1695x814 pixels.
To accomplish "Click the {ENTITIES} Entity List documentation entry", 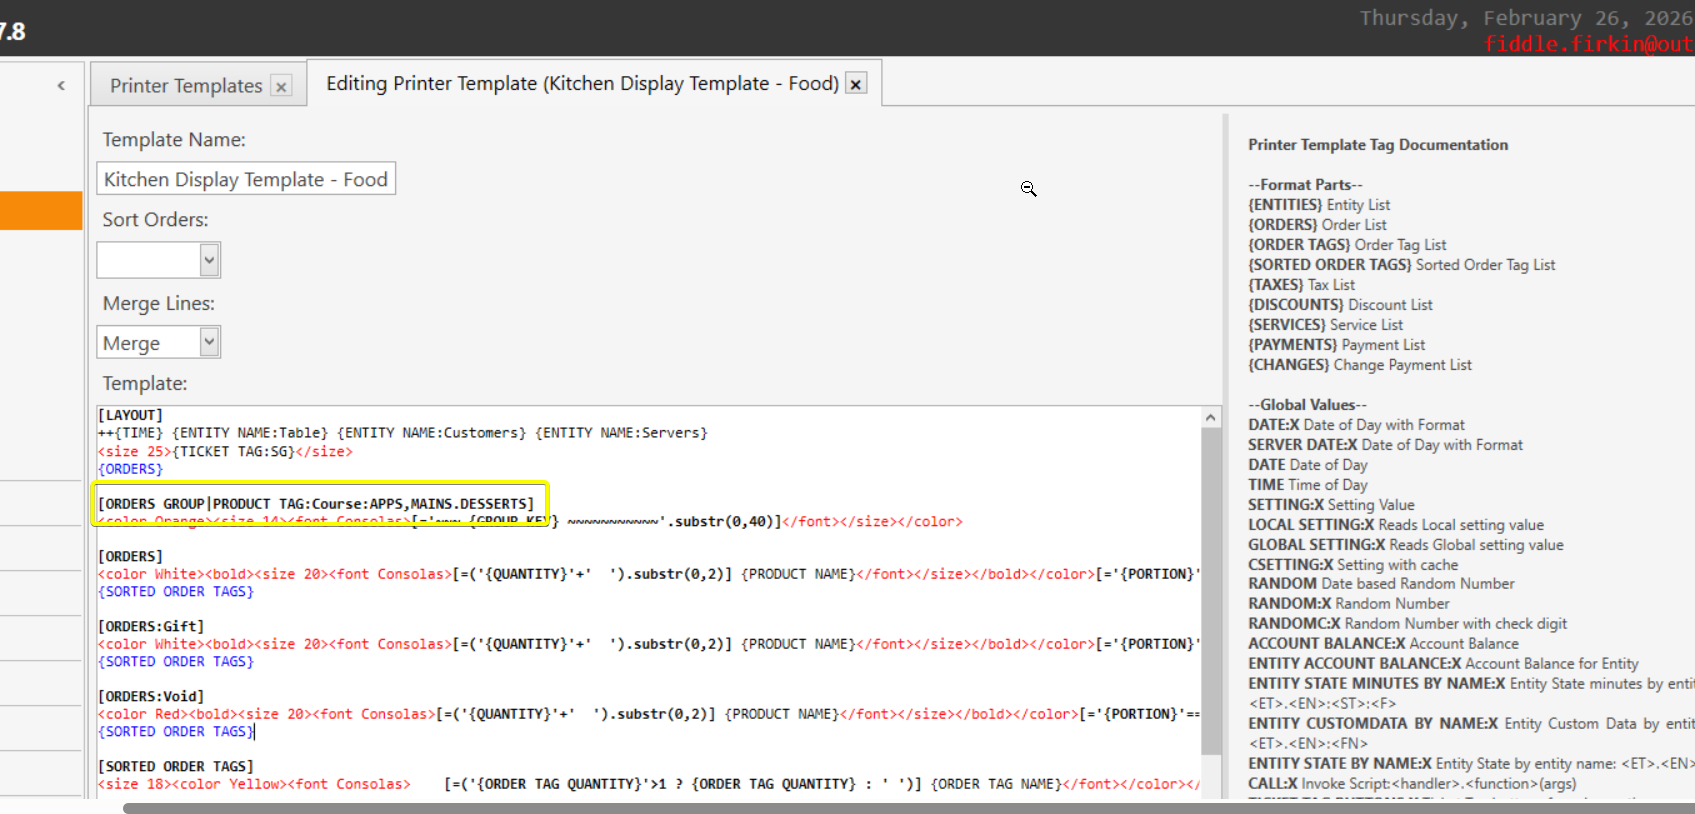I will pyautogui.click(x=1318, y=205).
